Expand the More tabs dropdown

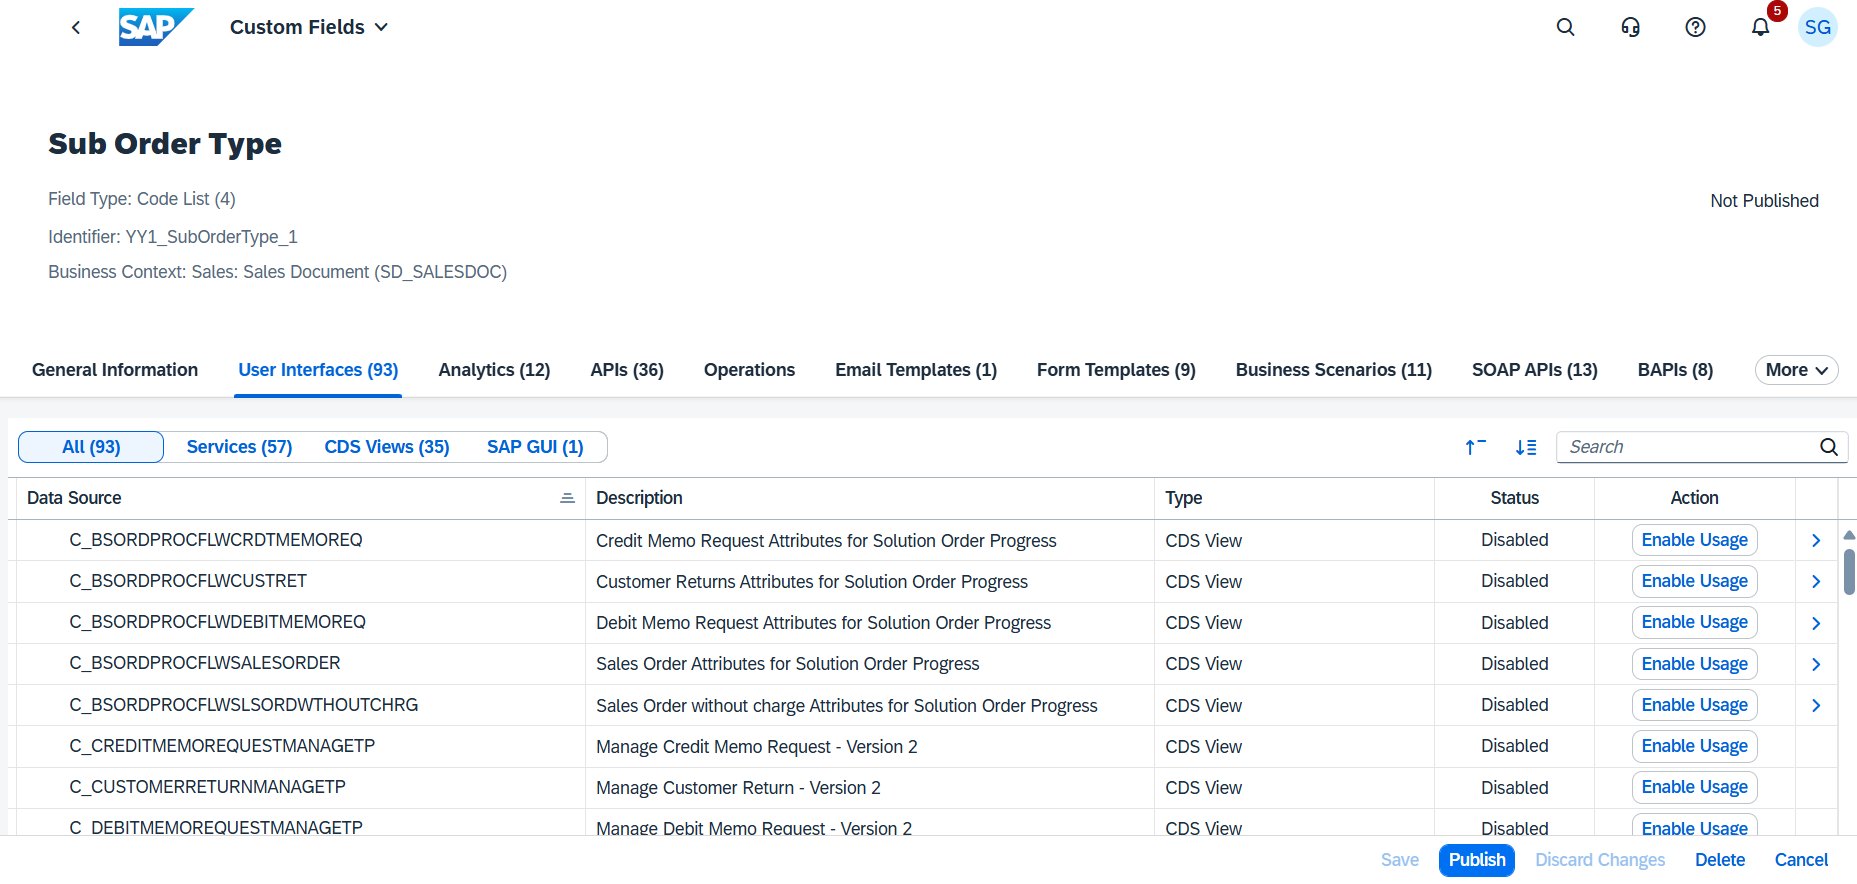click(x=1796, y=370)
